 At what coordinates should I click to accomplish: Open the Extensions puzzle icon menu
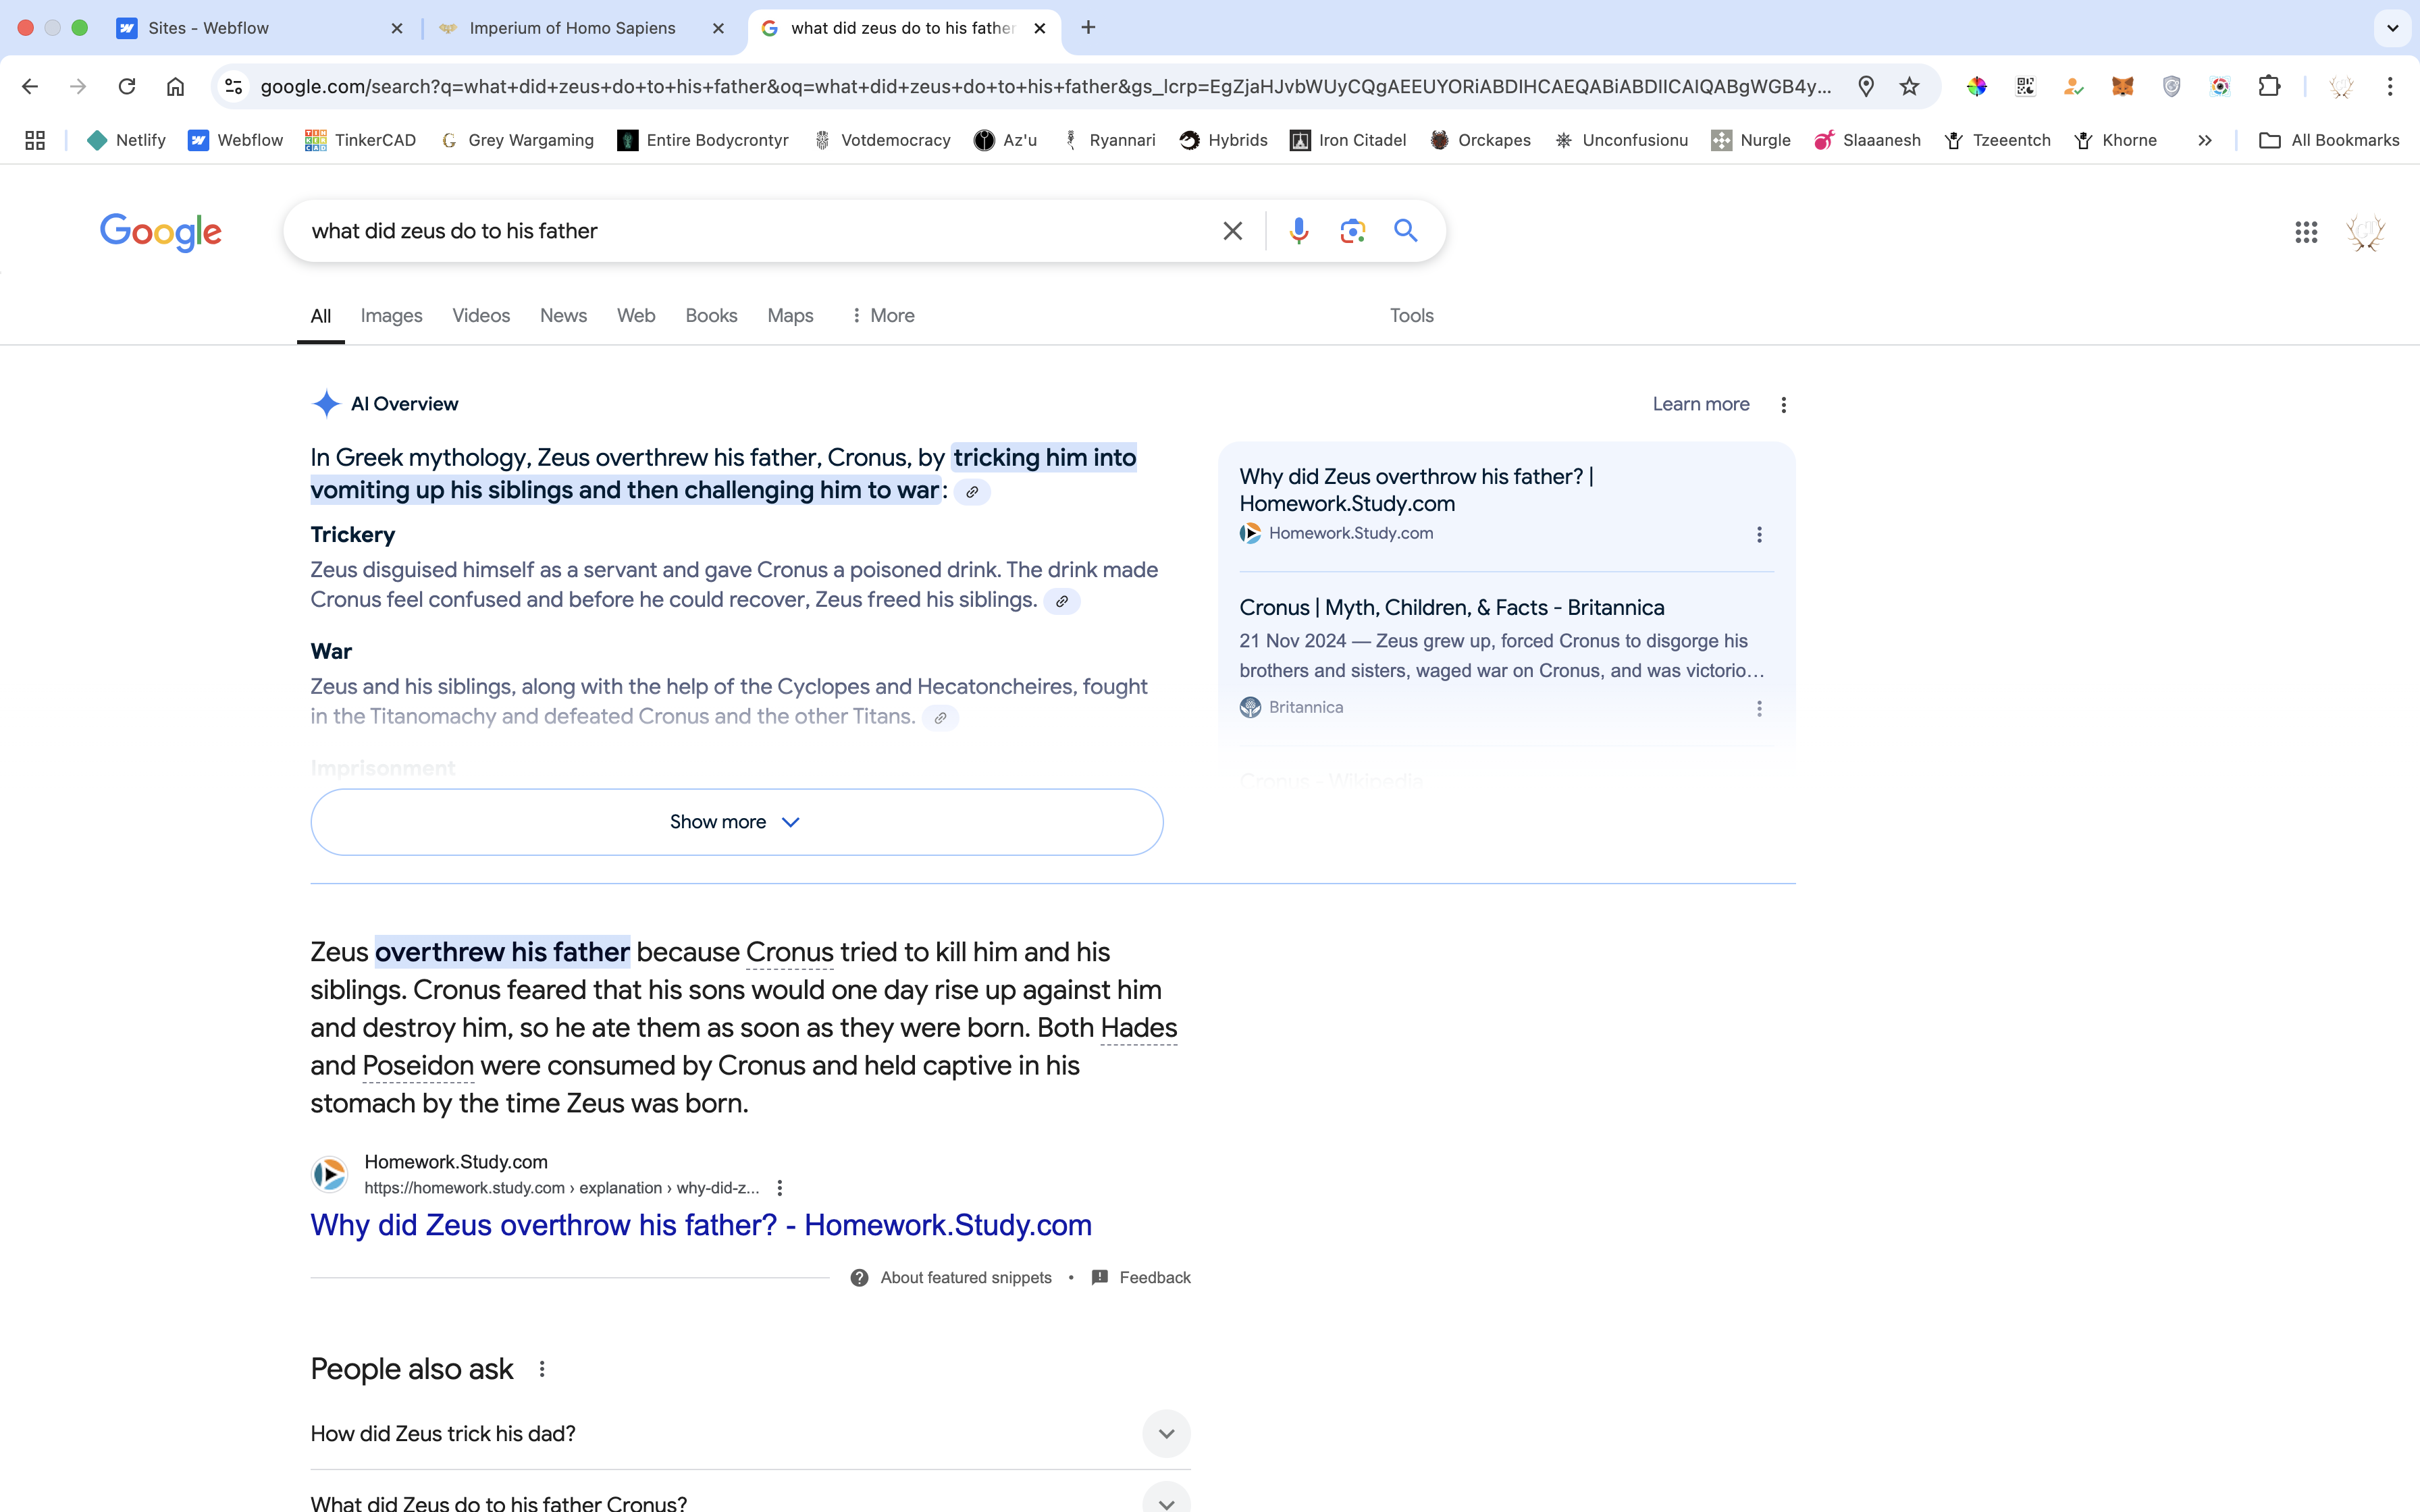point(2269,86)
